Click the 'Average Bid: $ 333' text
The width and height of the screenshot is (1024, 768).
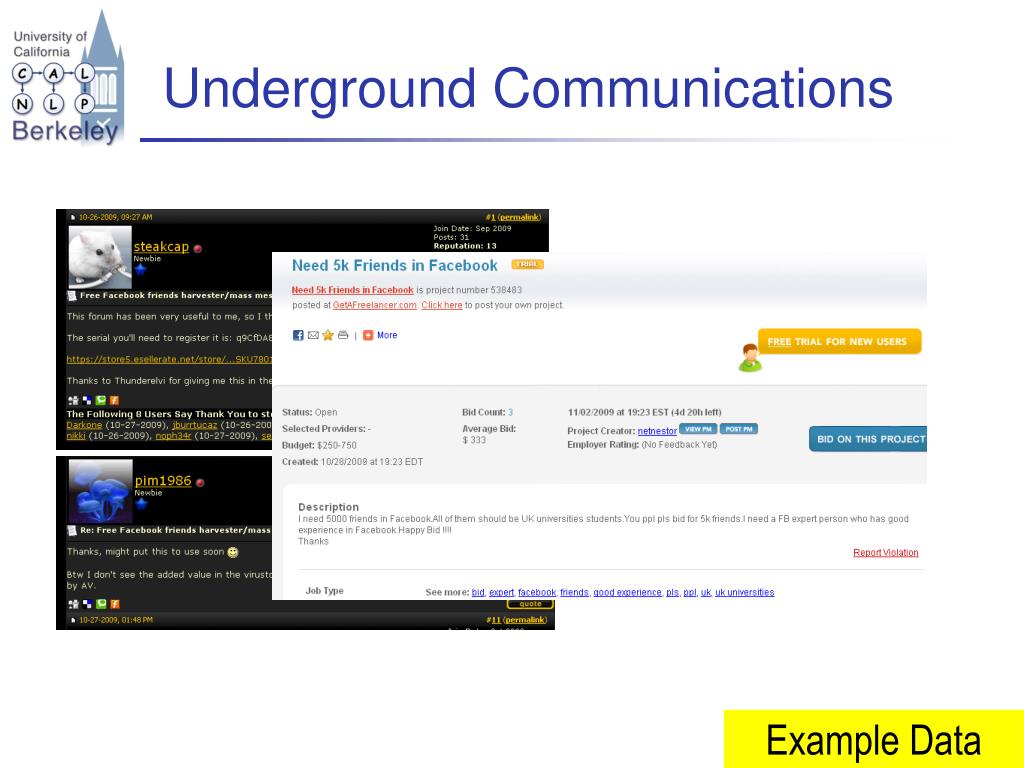489,434
